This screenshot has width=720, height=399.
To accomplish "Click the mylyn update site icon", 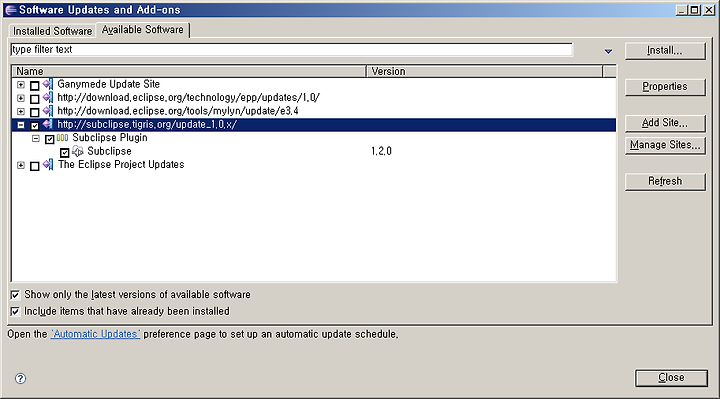I will (x=48, y=111).
